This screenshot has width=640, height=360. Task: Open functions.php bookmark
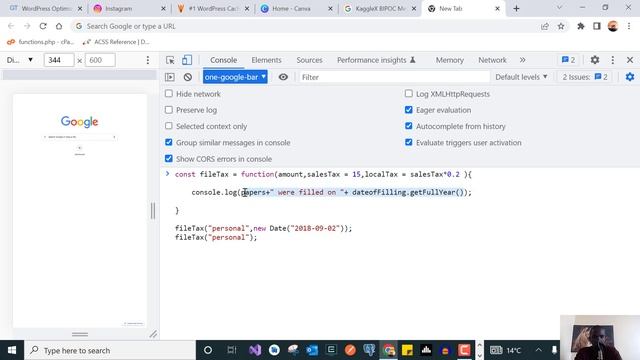pyautogui.click(x=40, y=42)
